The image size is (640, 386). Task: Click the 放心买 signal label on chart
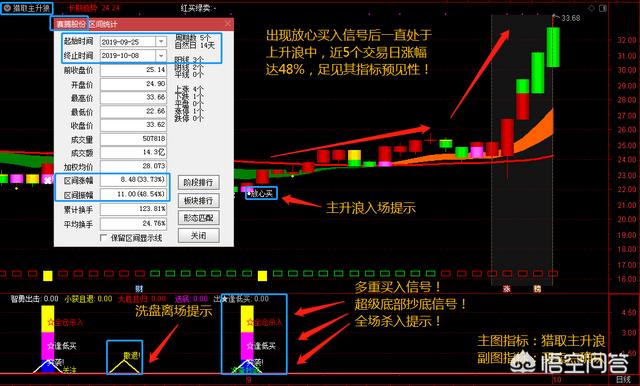coord(261,193)
